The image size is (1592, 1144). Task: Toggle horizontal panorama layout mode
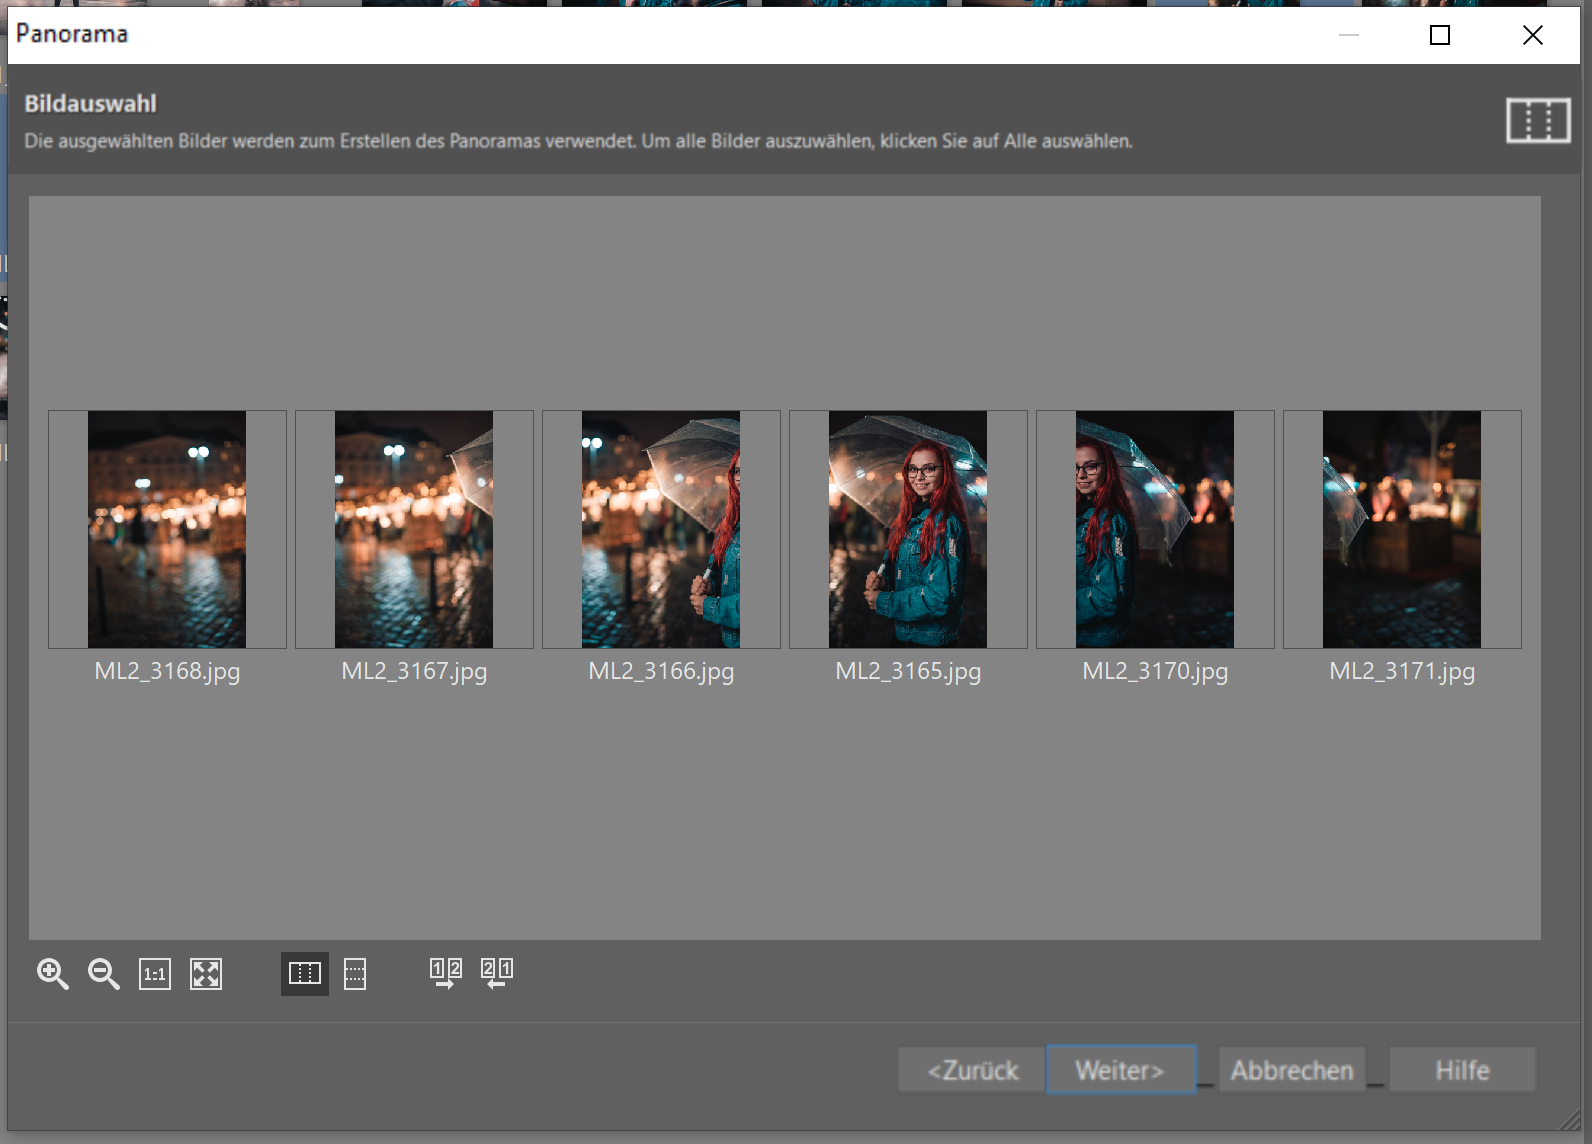pyautogui.click(x=305, y=973)
